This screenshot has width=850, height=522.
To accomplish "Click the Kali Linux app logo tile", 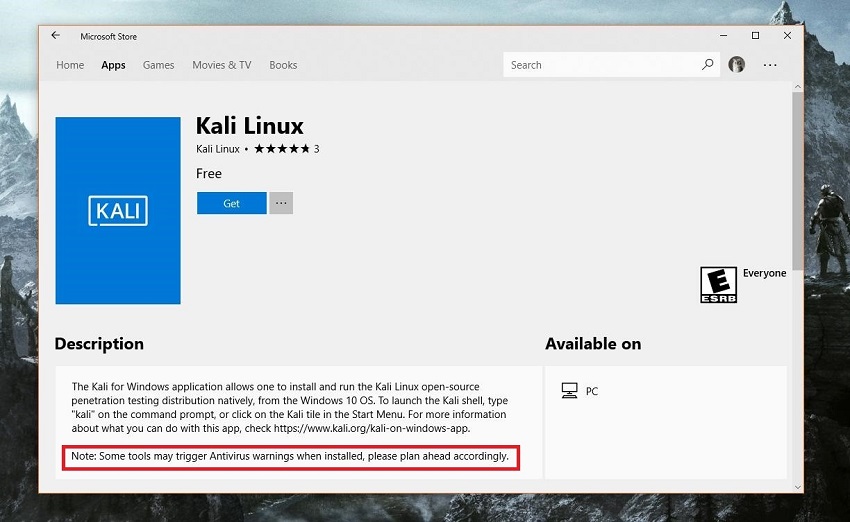I will 118,210.
